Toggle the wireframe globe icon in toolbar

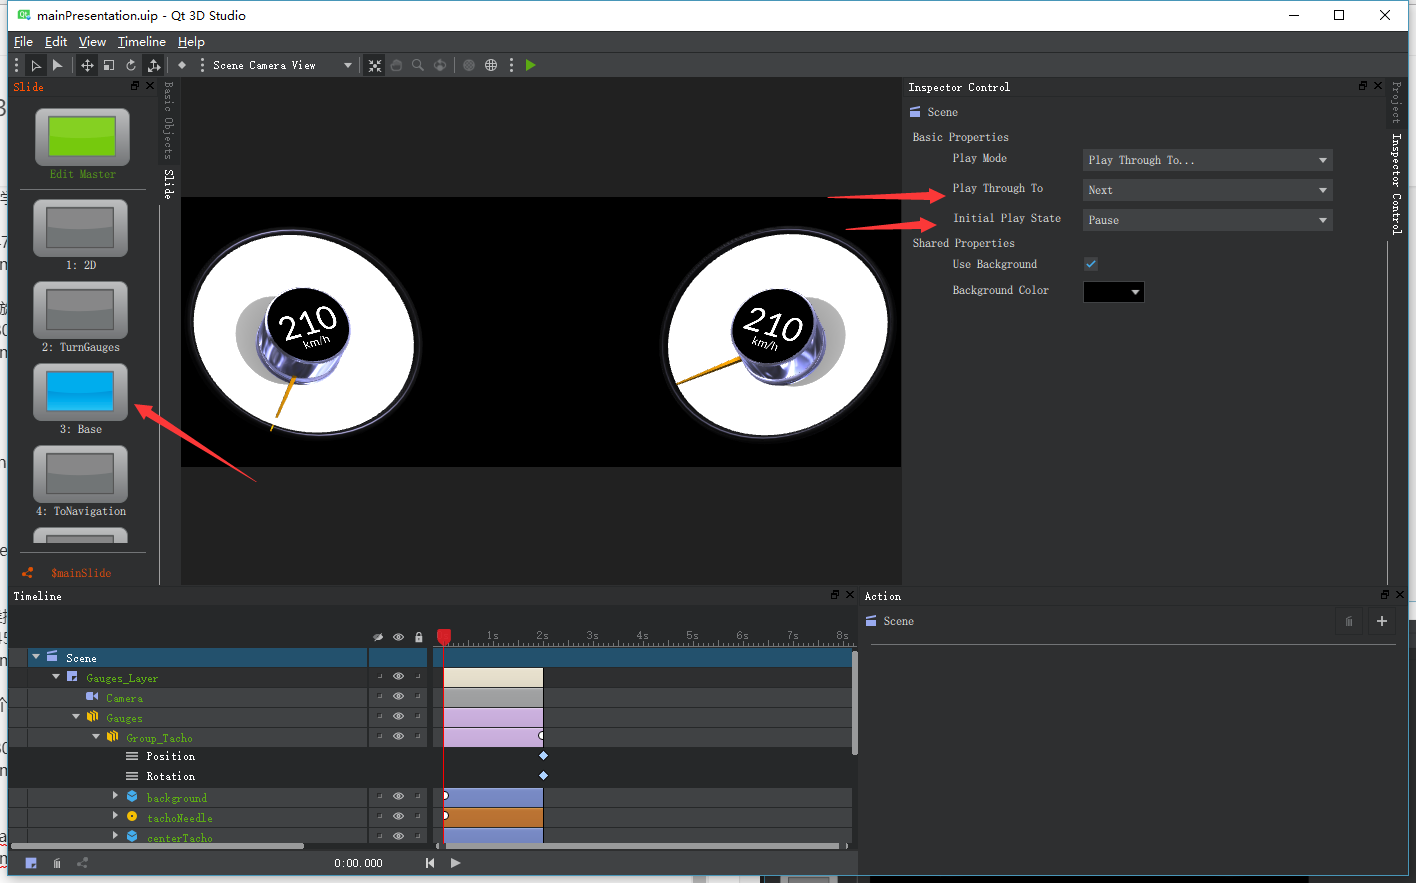coord(491,65)
